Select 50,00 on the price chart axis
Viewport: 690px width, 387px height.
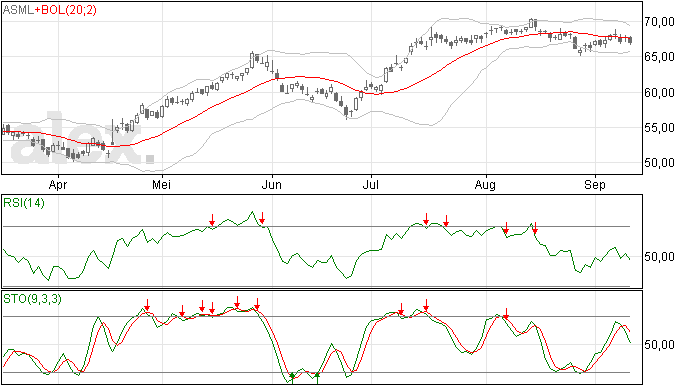(x=659, y=163)
